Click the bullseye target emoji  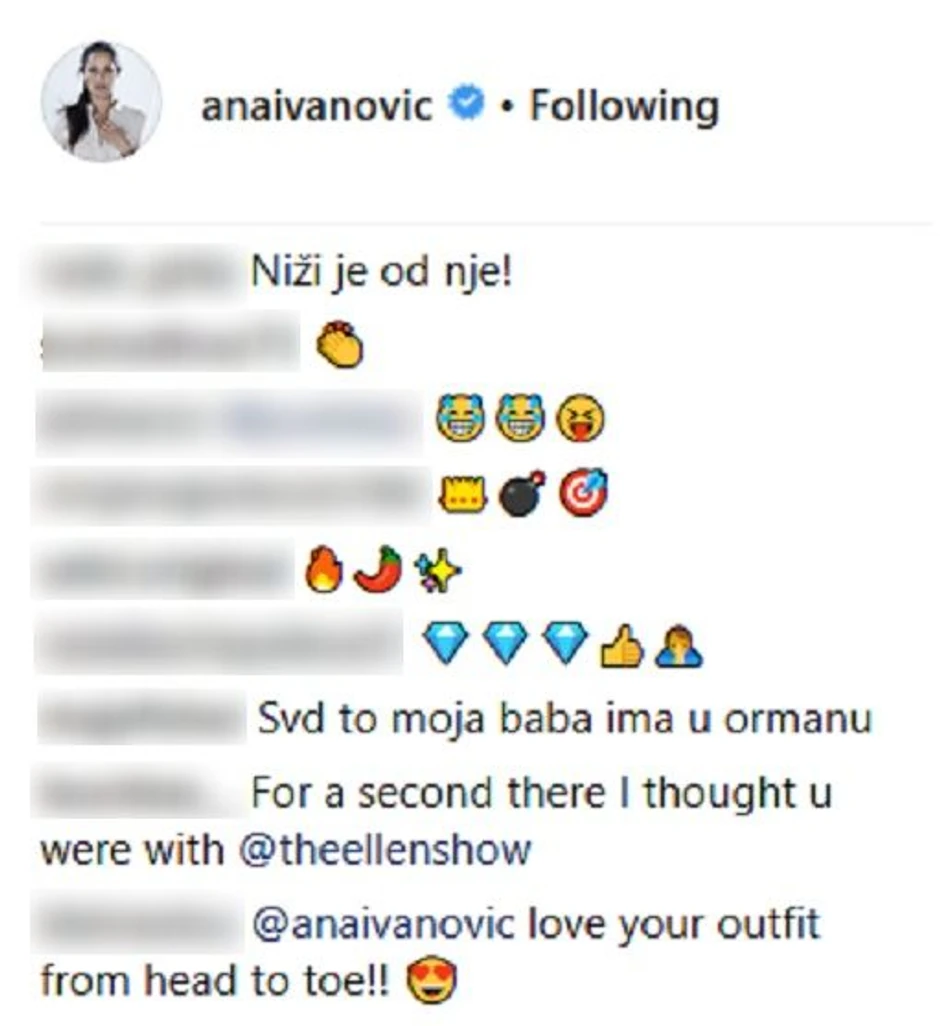[x=583, y=493]
